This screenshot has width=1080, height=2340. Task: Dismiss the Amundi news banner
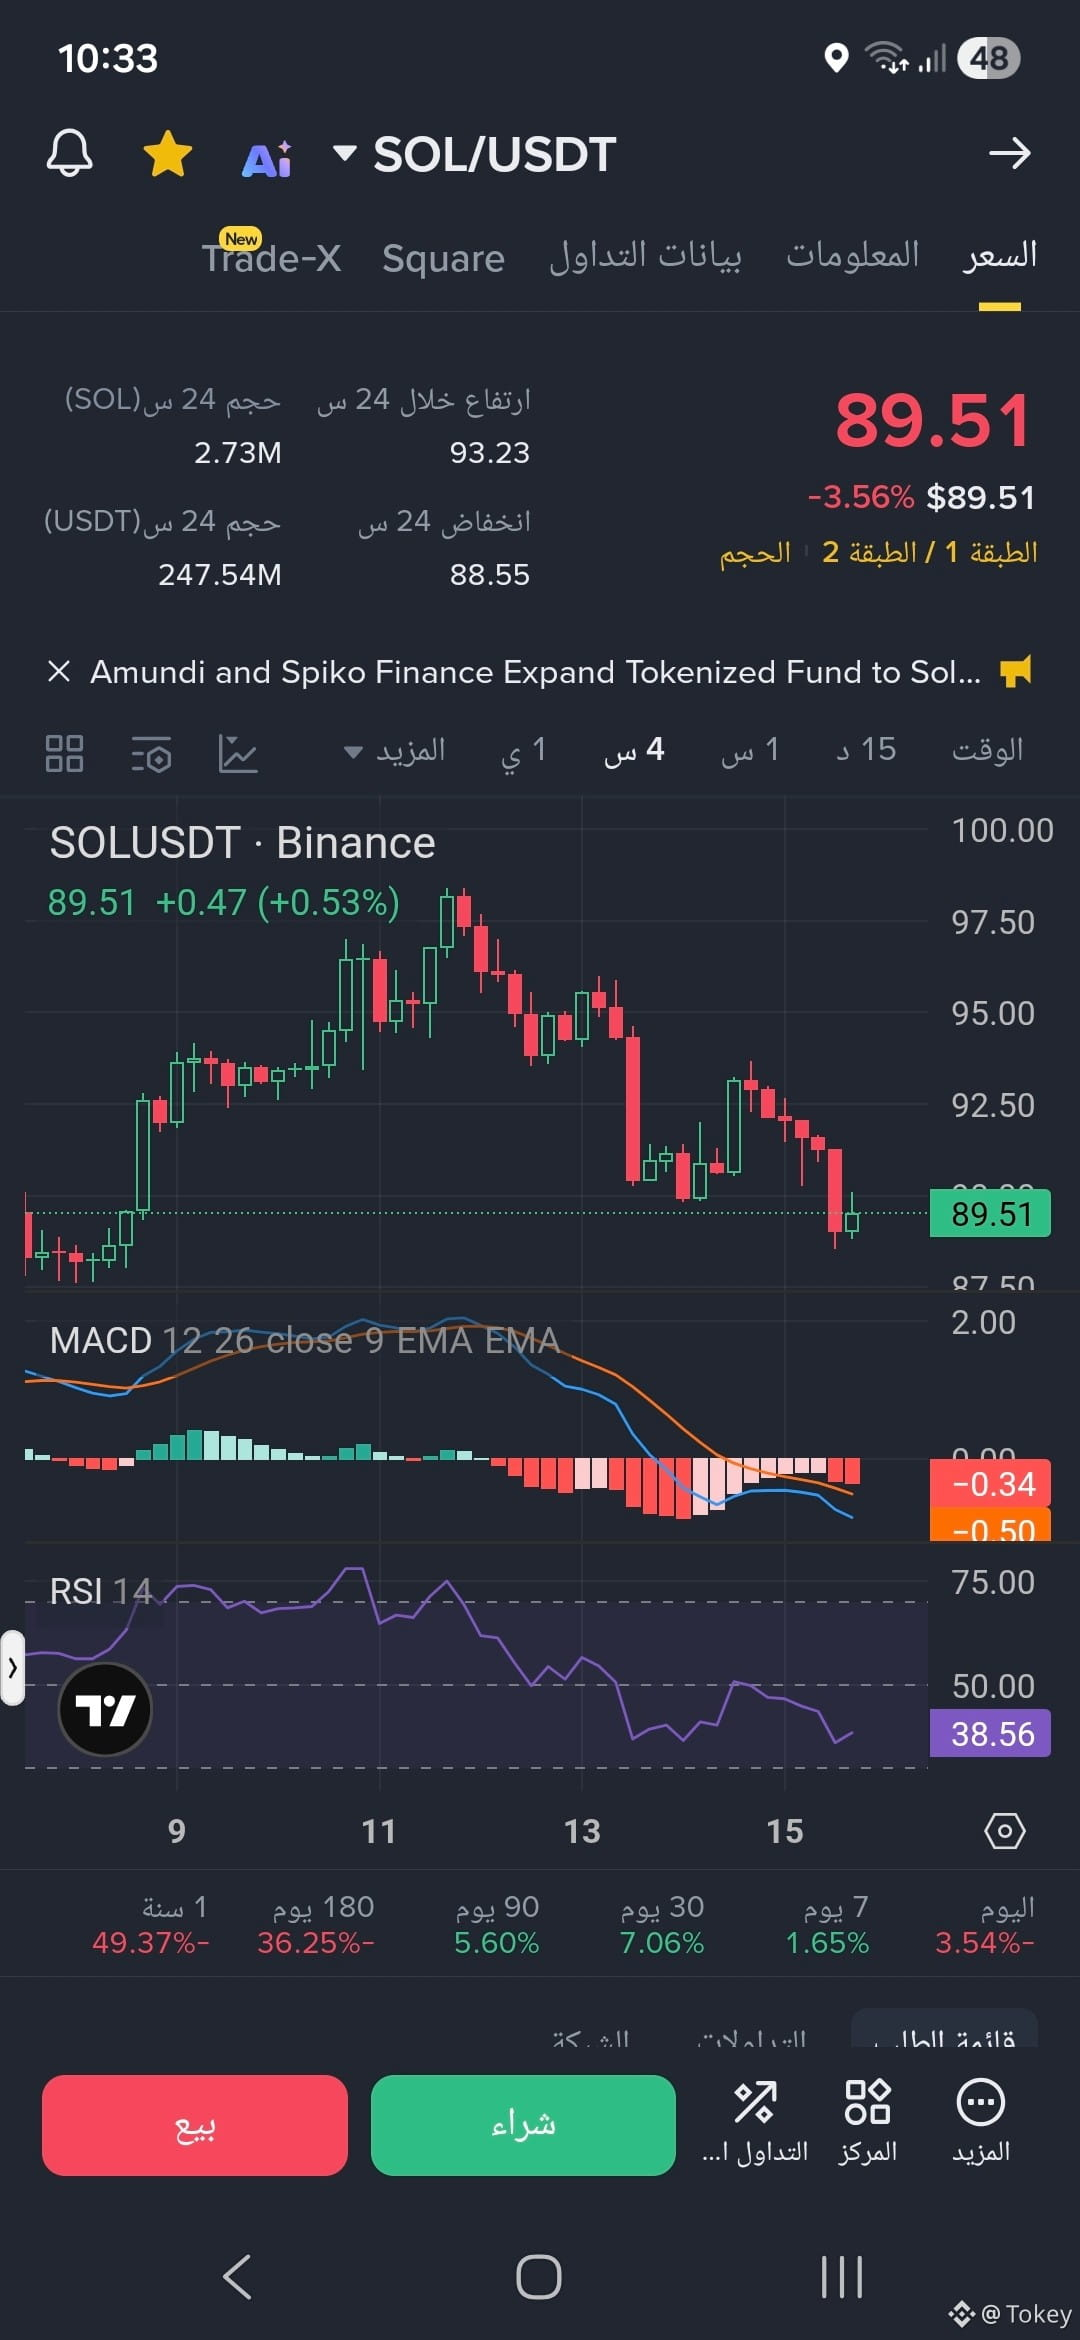(x=59, y=671)
